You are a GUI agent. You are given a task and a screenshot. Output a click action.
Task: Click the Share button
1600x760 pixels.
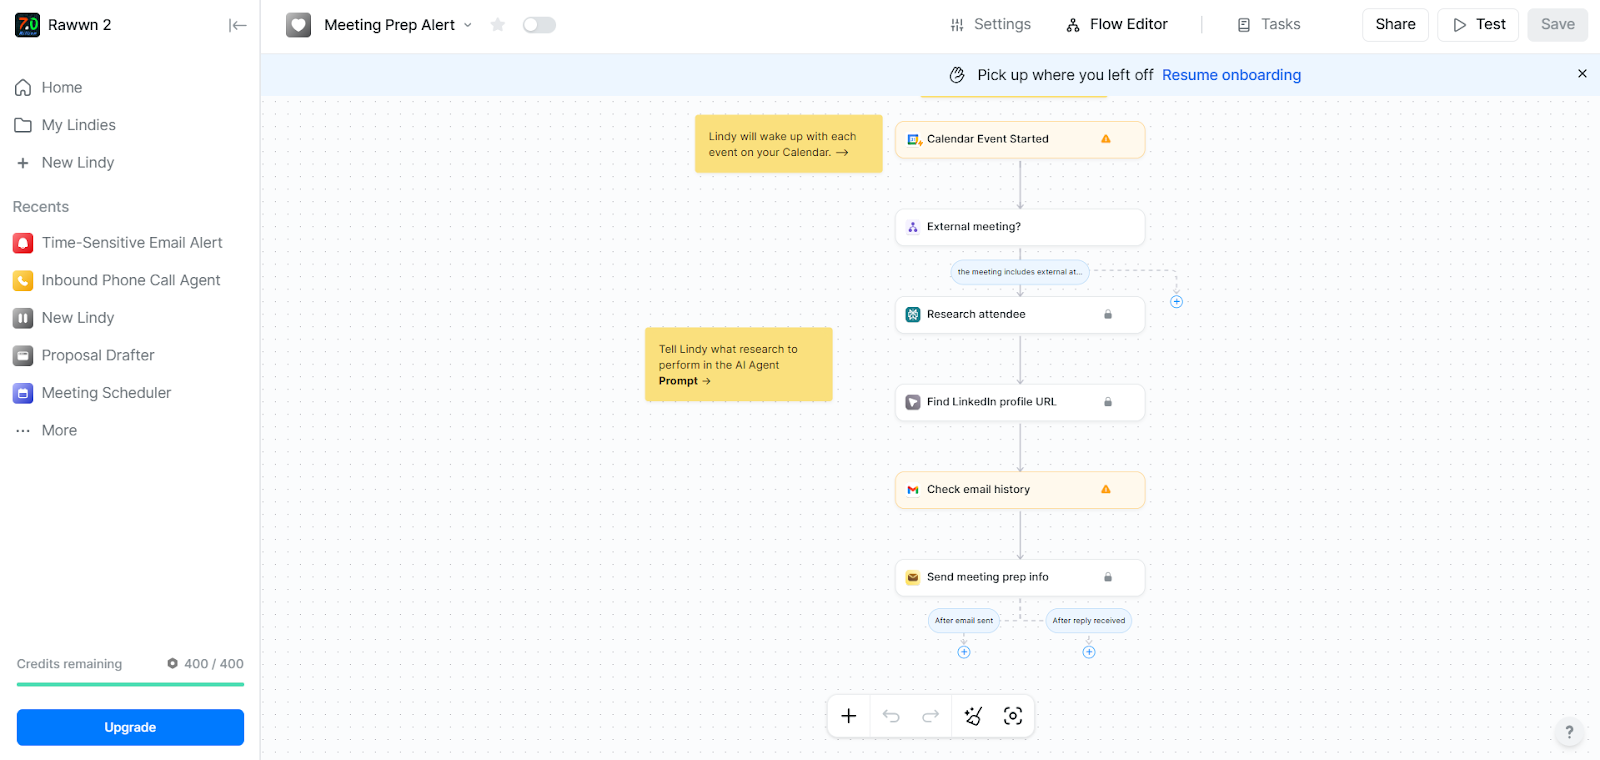click(x=1395, y=24)
